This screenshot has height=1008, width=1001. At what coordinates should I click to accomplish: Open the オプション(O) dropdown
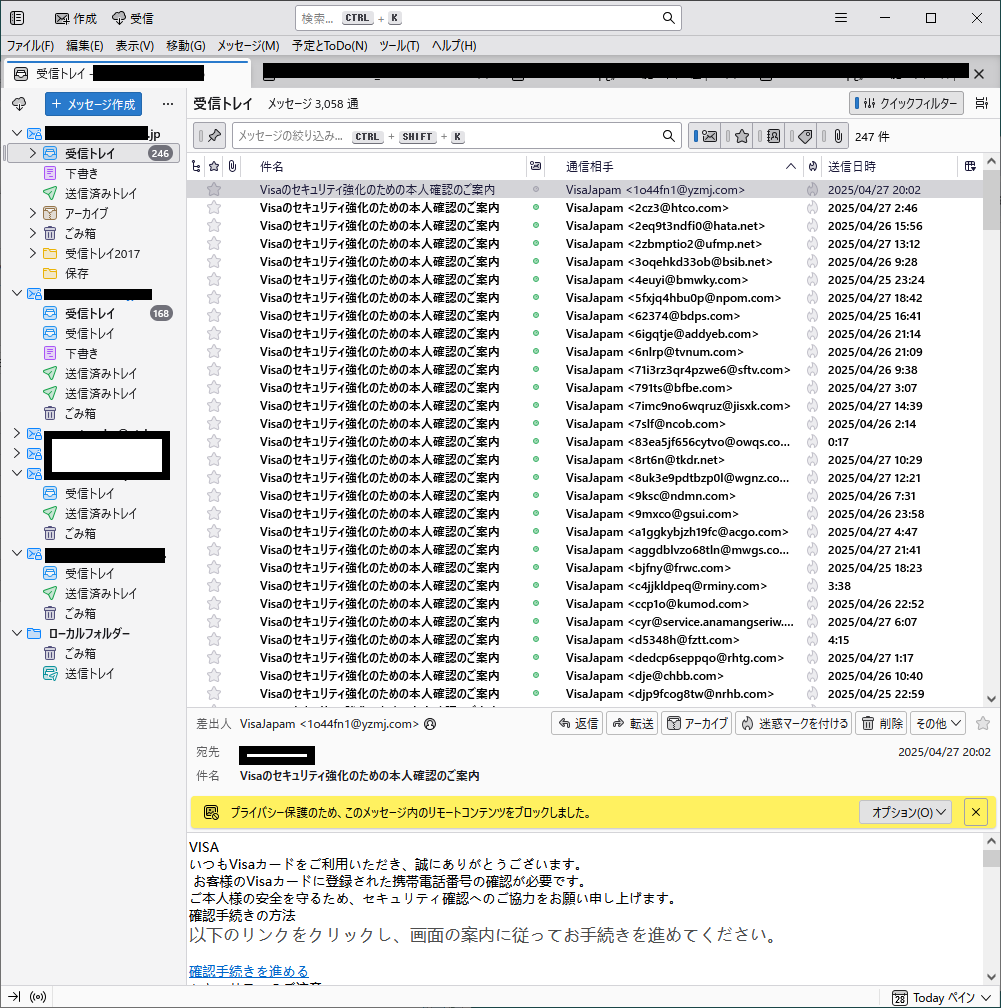point(905,813)
